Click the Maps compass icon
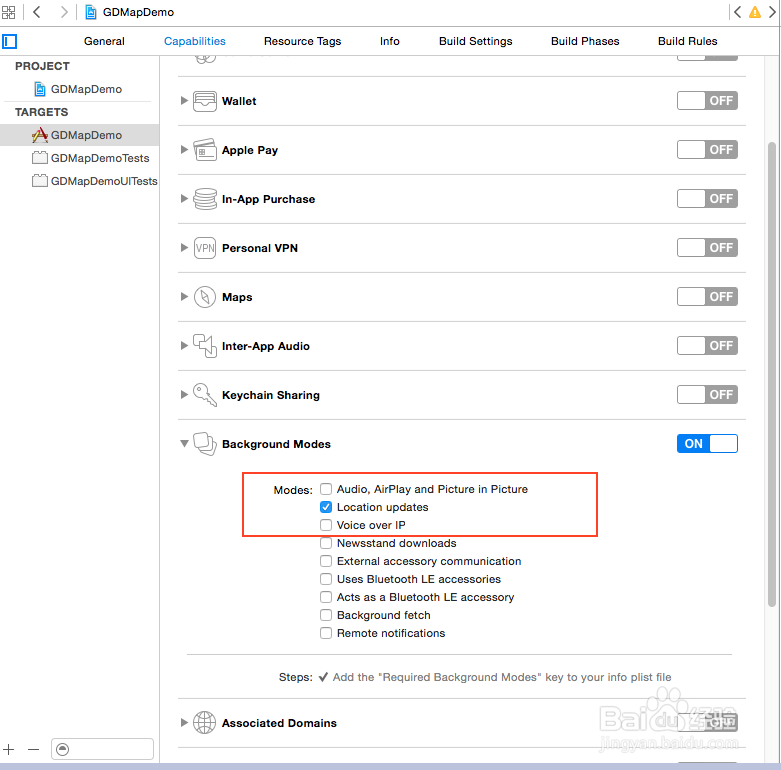 click(x=205, y=297)
